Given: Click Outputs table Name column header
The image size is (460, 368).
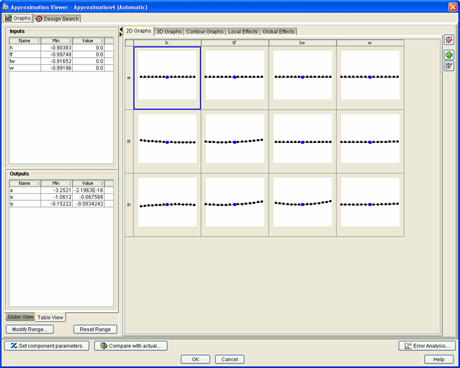Looking at the screenshot, I should coord(25,183).
